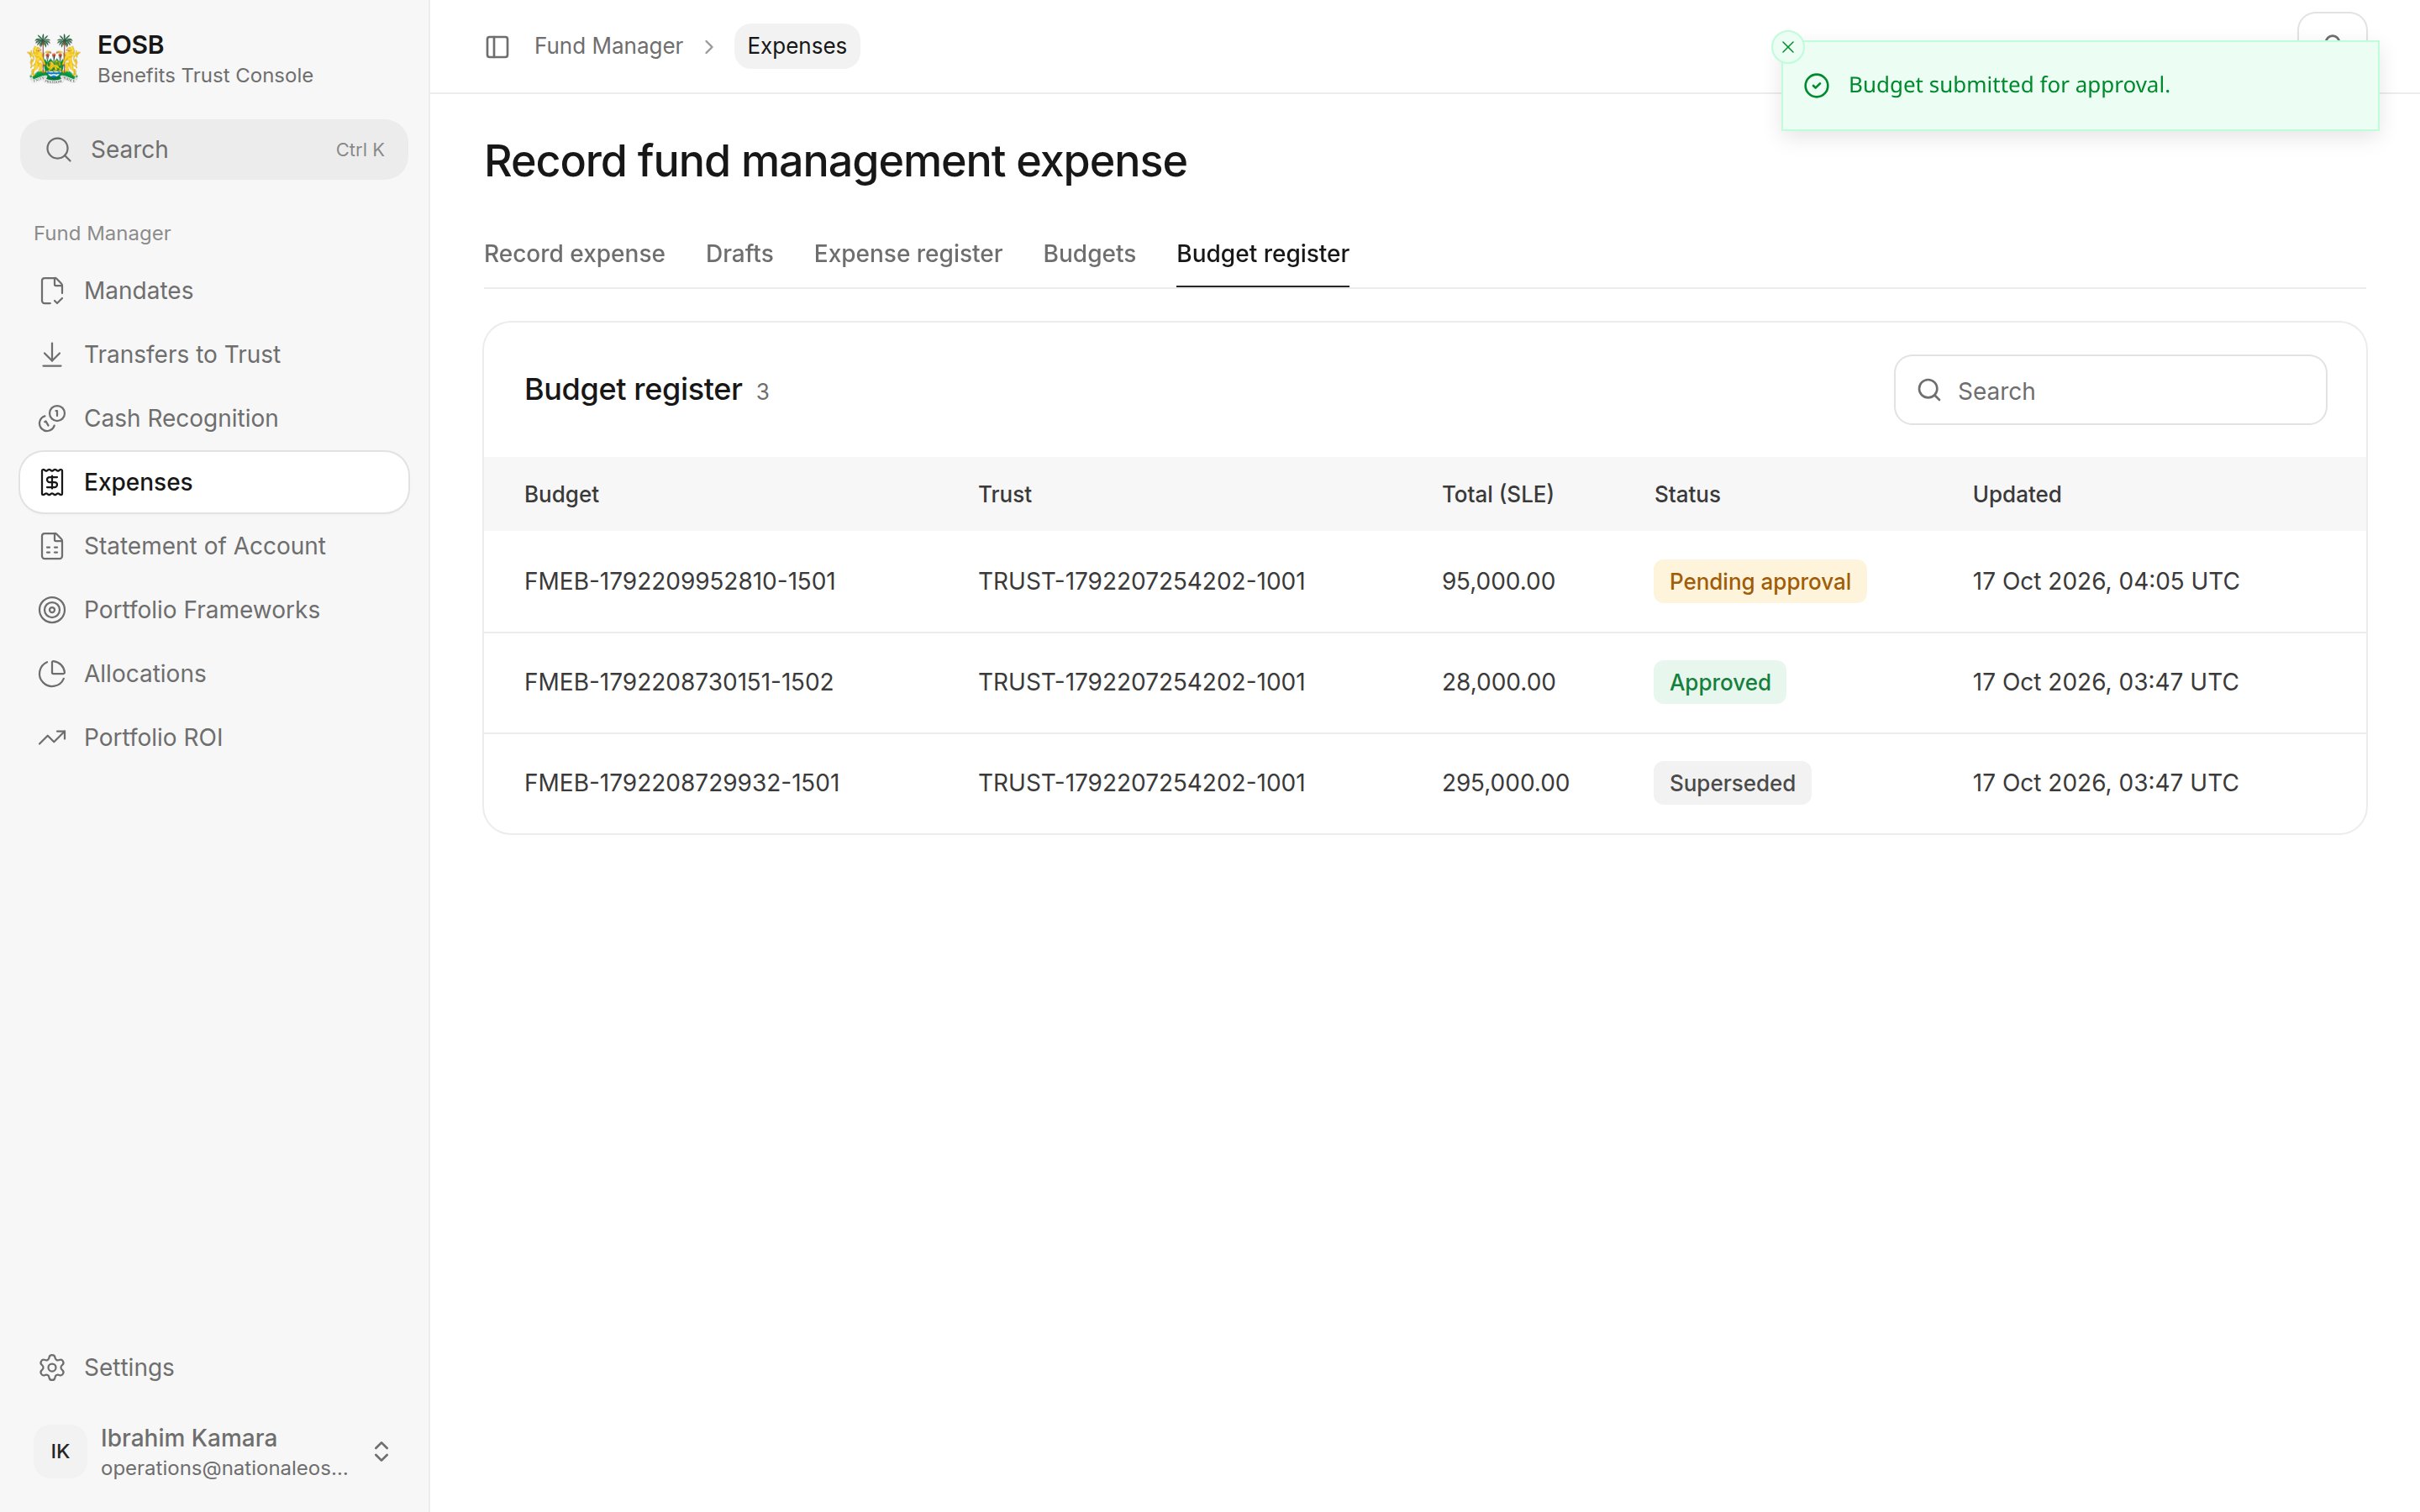Click Fund Manager breadcrumb
The height and width of the screenshot is (1512, 2420).
[608, 47]
